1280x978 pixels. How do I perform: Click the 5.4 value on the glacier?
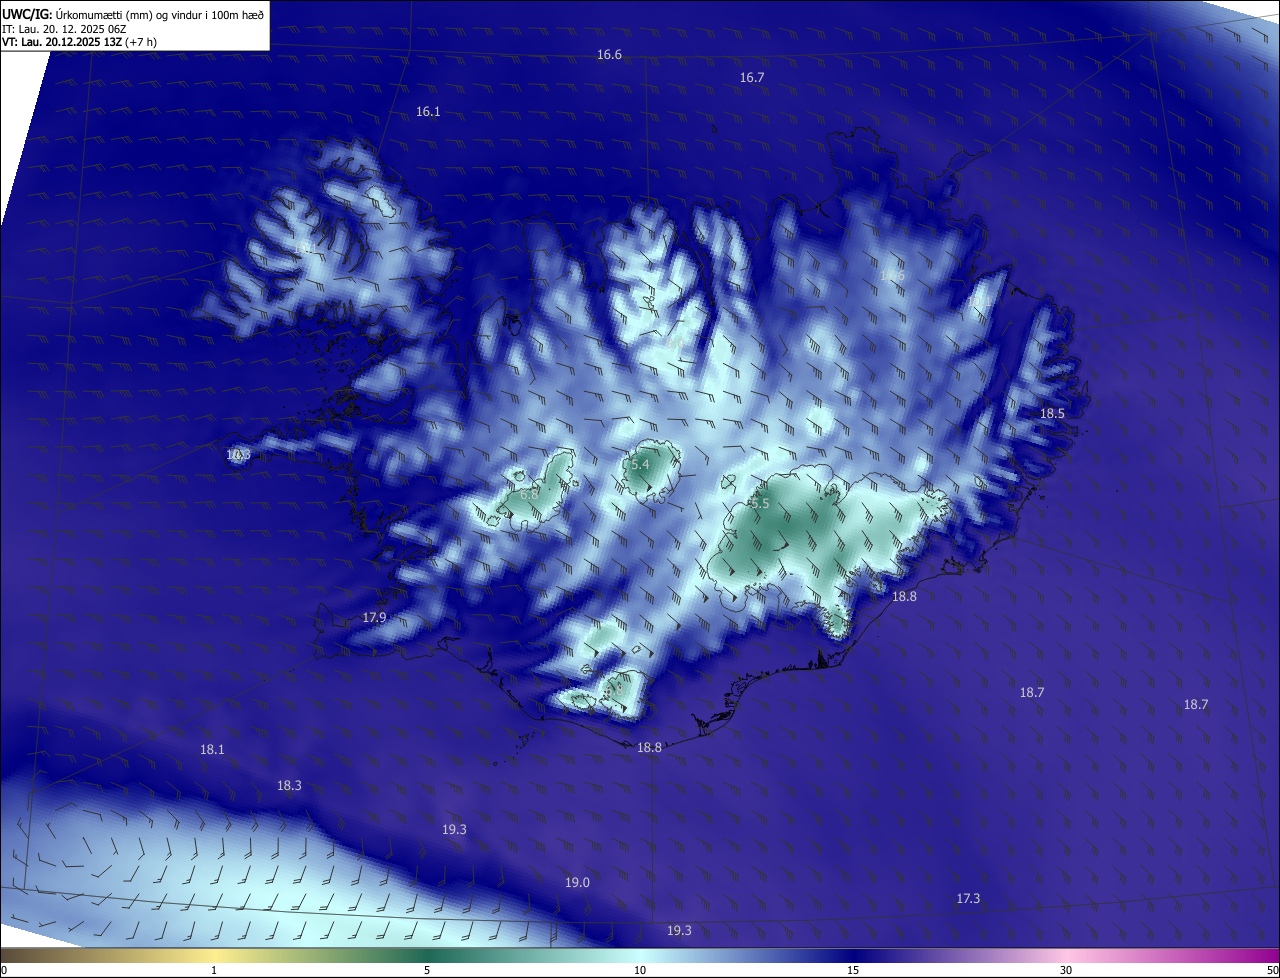(x=640, y=465)
